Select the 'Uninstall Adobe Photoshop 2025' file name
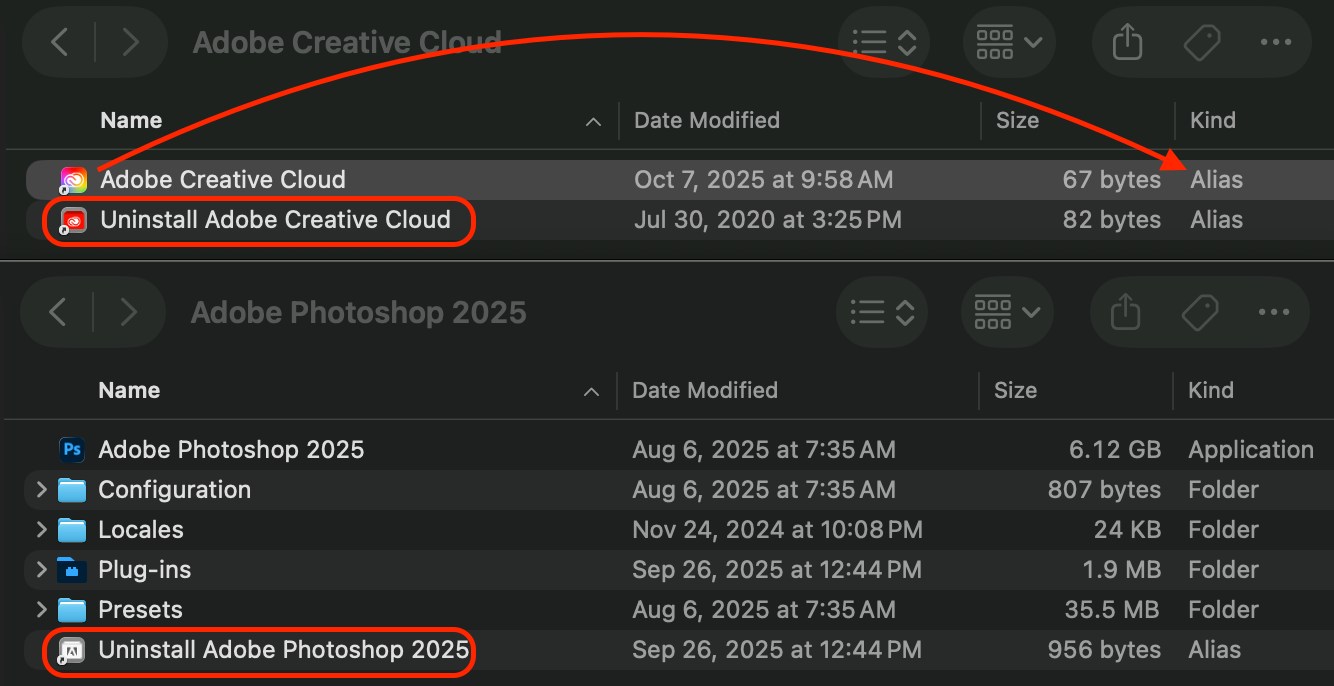Image resolution: width=1334 pixels, height=686 pixels. (283, 650)
